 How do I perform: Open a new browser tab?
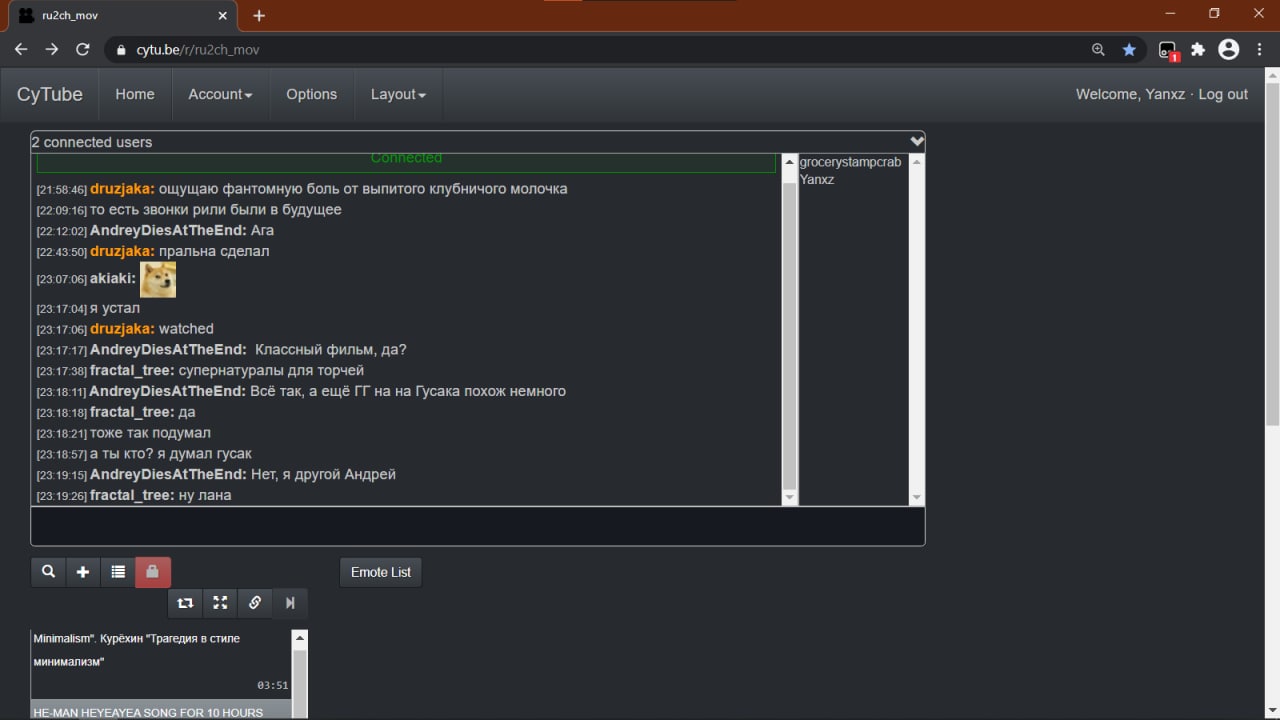[259, 16]
